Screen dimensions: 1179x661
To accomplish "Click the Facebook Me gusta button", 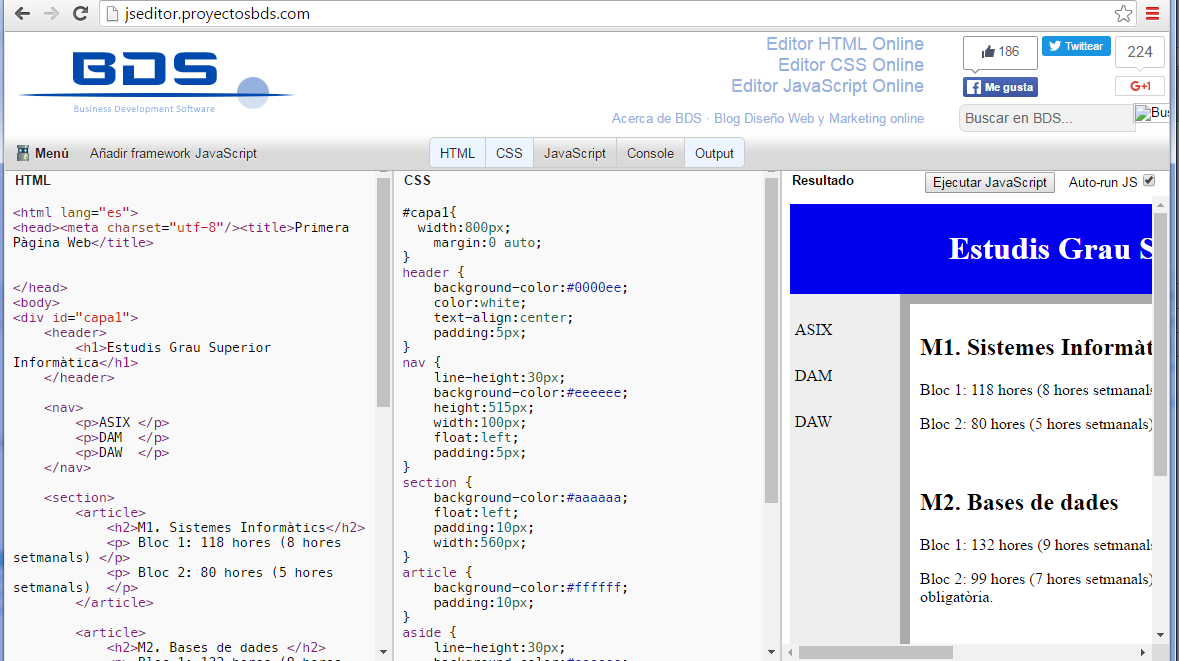I will coord(1000,87).
